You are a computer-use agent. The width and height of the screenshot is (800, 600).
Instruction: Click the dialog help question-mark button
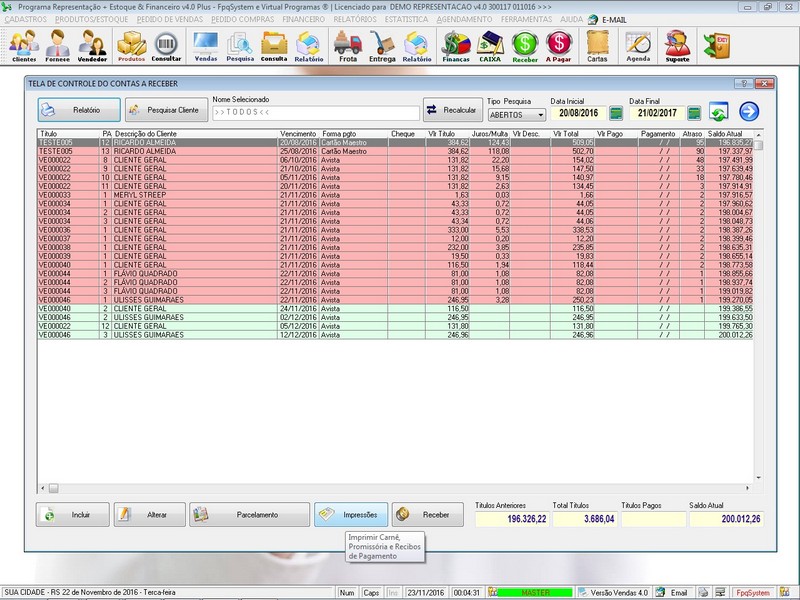(744, 84)
